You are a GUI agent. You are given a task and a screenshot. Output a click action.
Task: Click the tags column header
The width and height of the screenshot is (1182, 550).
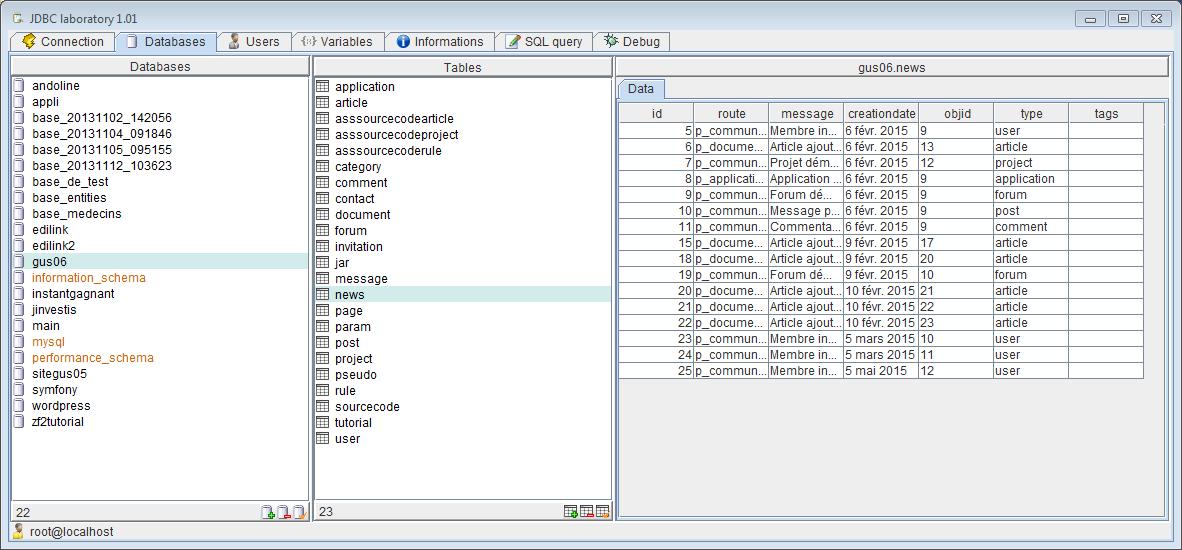pyautogui.click(x=1106, y=113)
